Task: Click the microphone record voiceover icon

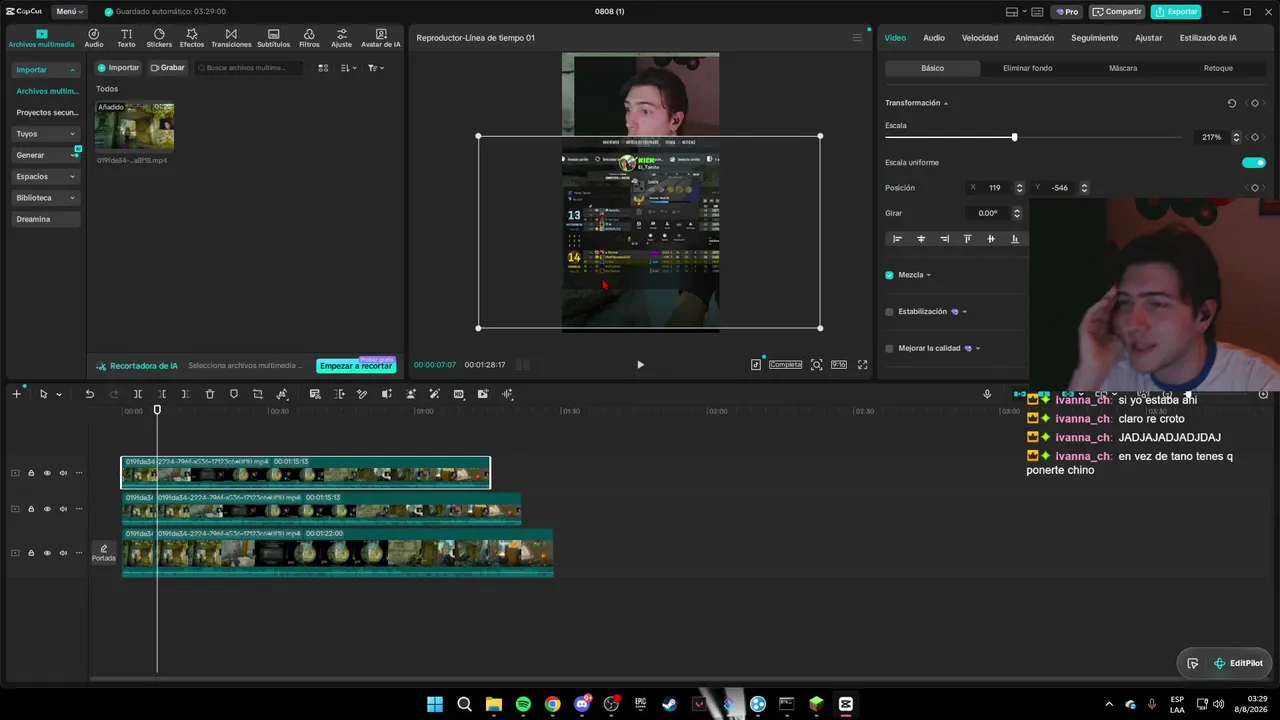Action: pyautogui.click(x=987, y=394)
